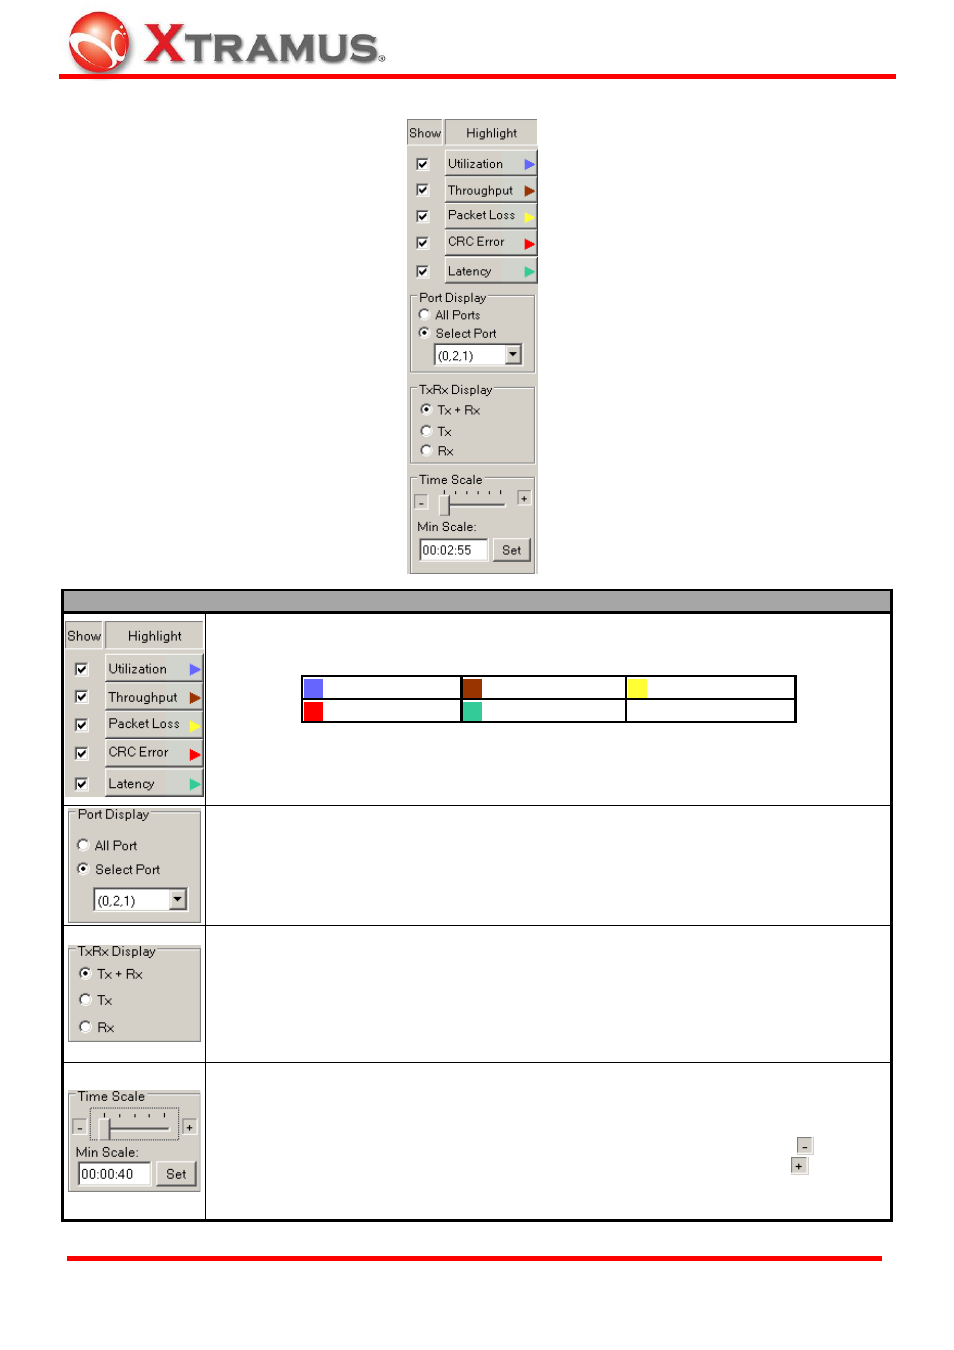This screenshot has height=1350, width=954.
Task: Click yellow Packet Loss arrow in table panel
Action: (x=195, y=725)
